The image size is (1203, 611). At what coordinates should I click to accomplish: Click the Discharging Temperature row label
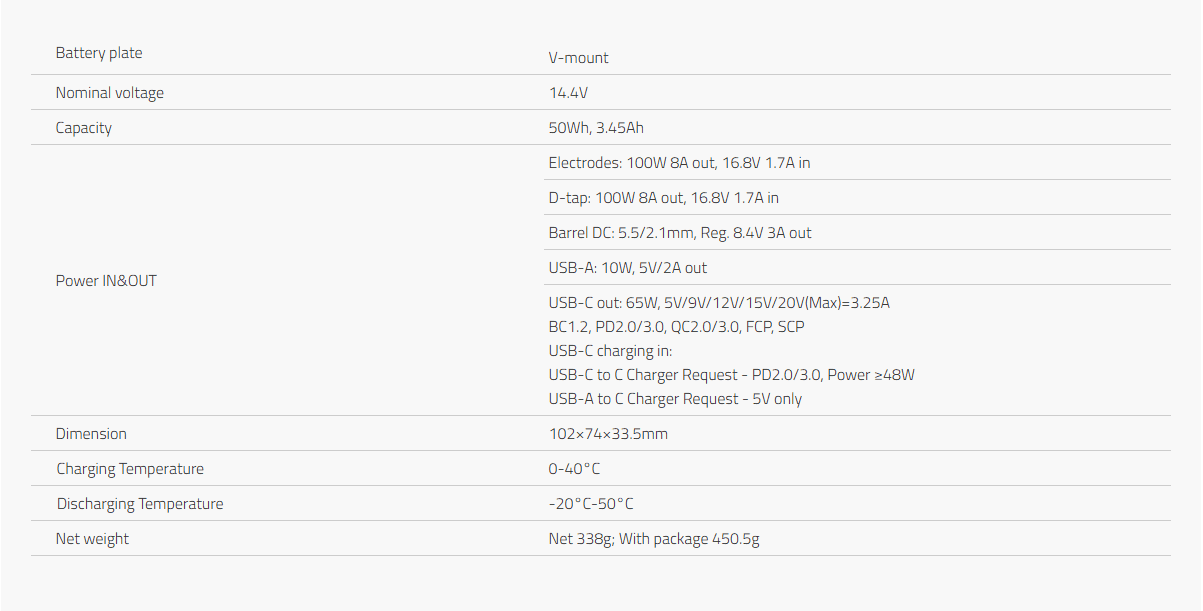(x=140, y=504)
